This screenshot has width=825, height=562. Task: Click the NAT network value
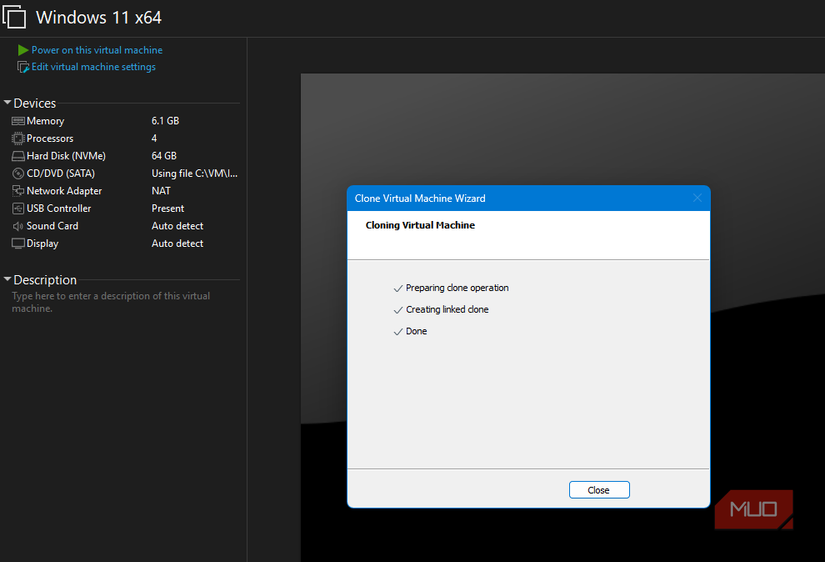tap(161, 191)
